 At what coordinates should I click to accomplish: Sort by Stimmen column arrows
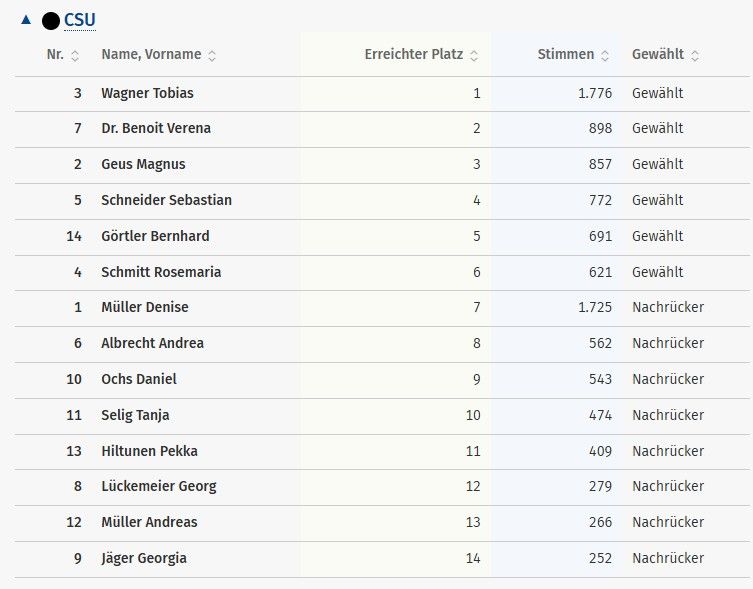(x=605, y=55)
